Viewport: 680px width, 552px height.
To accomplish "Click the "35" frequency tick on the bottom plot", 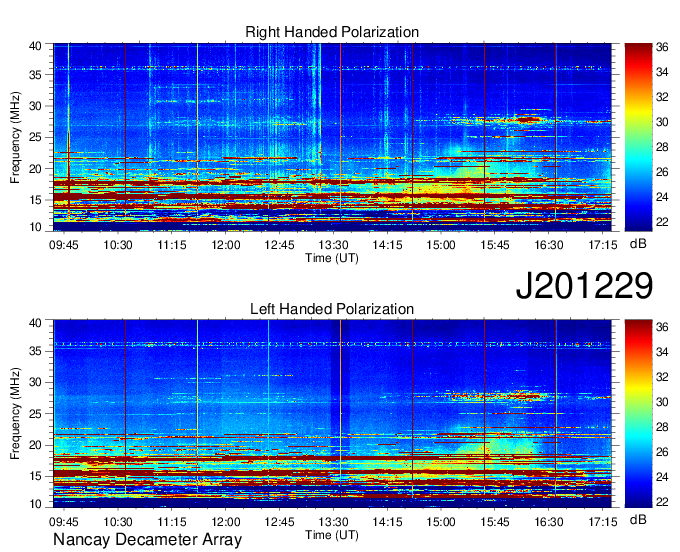I will click(35, 351).
